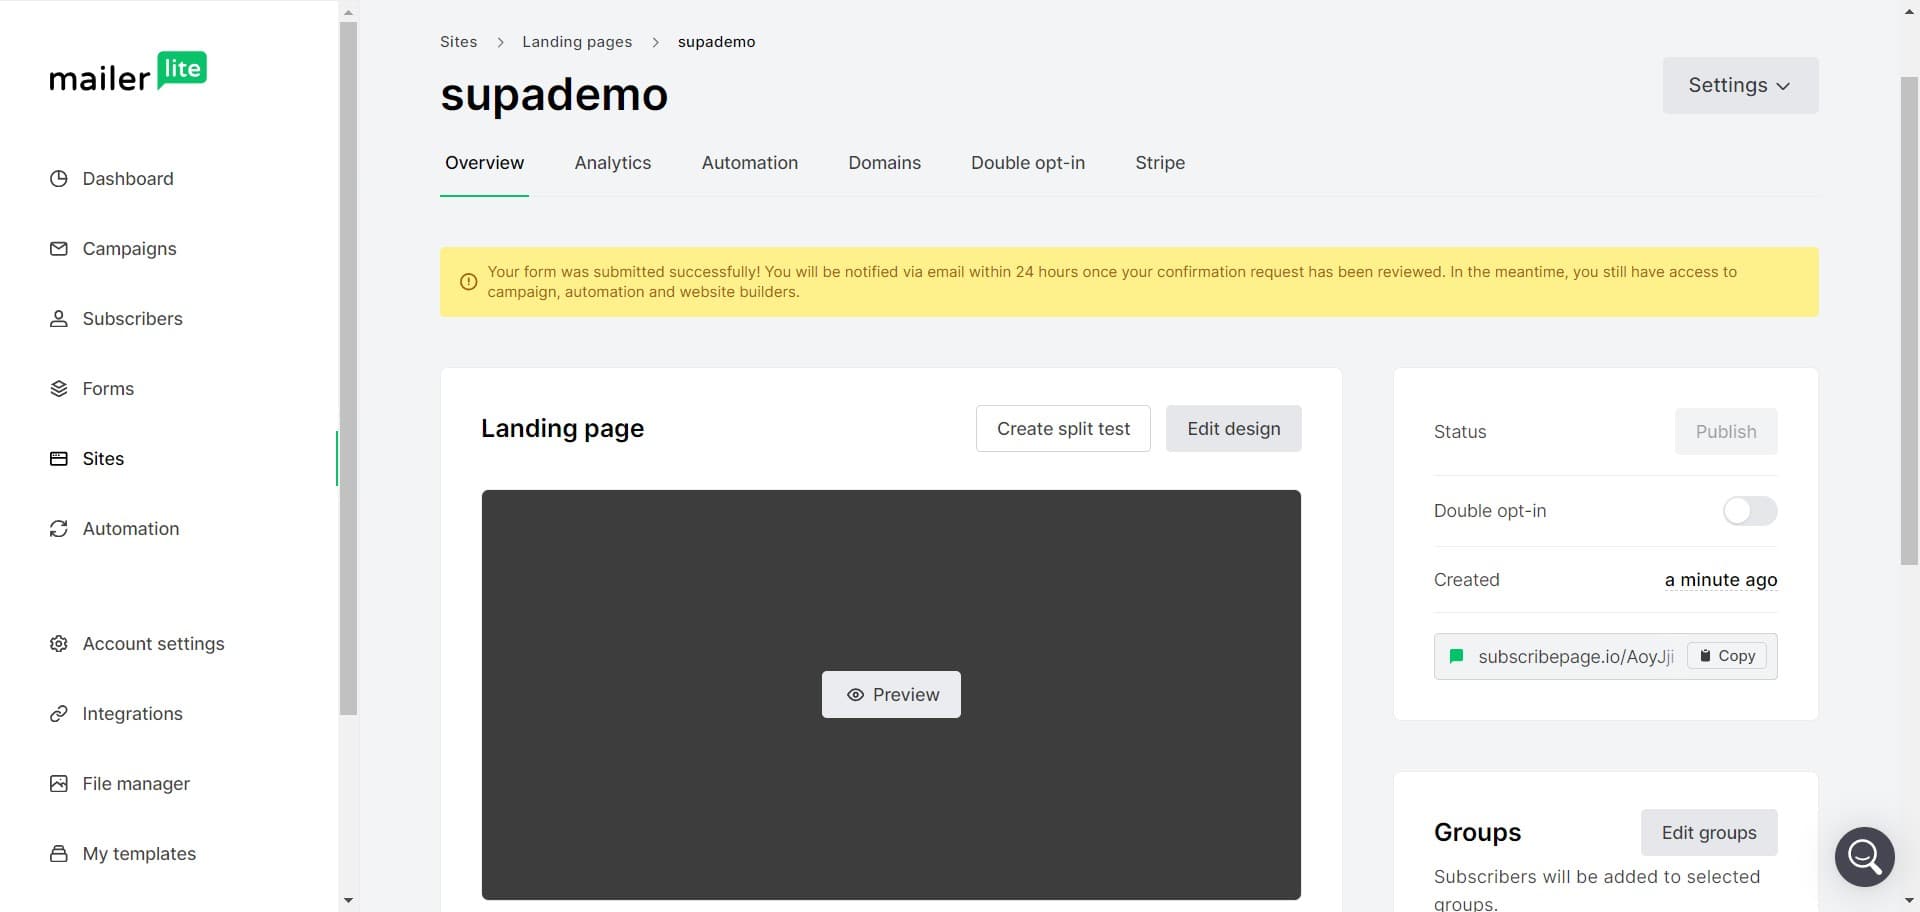Preview the landing page

click(x=891, y=695)
